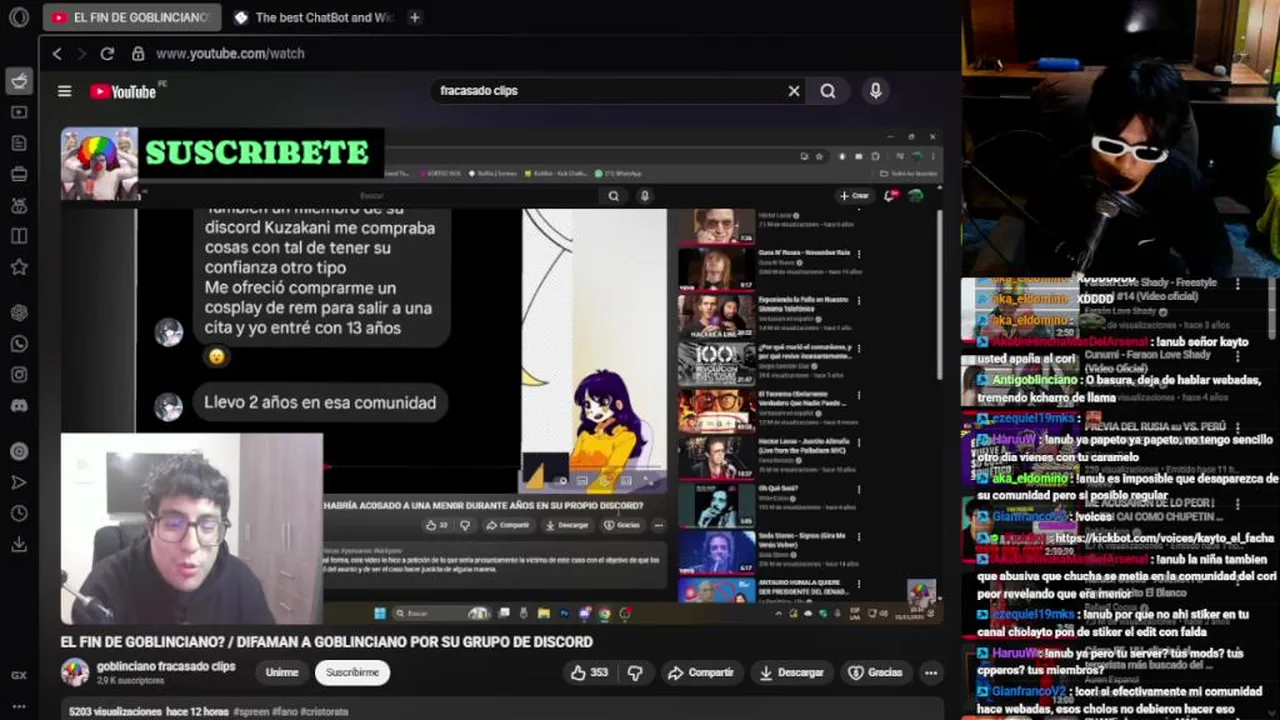
Task: Open bookmarks star in the sidebar
Action: 19,267
